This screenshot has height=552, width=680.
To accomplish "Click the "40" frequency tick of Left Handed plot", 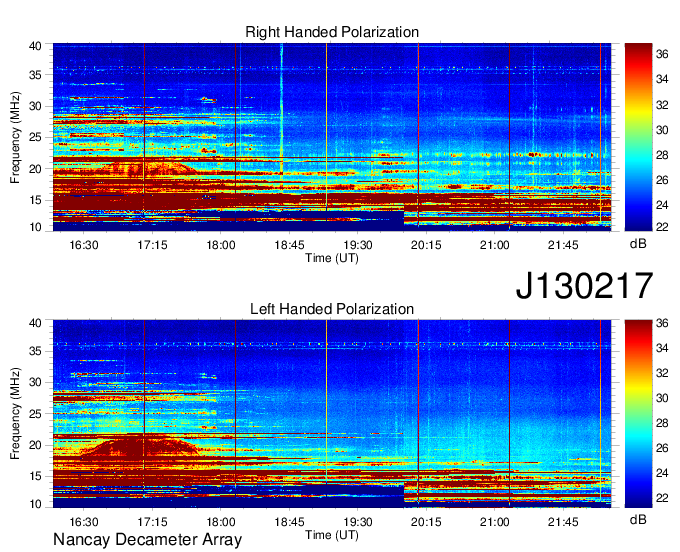I will click(x=35, y=323).
